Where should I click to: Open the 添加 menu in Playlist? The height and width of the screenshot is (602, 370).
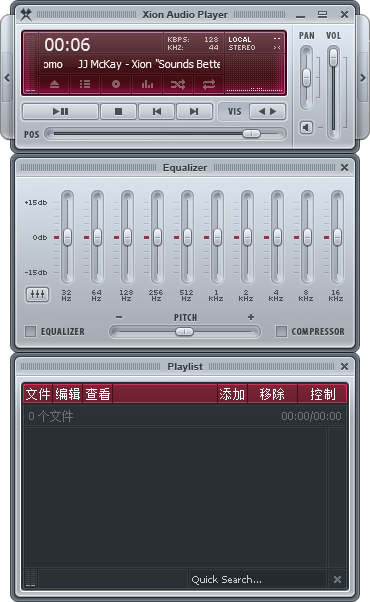[x=232, y=394]
